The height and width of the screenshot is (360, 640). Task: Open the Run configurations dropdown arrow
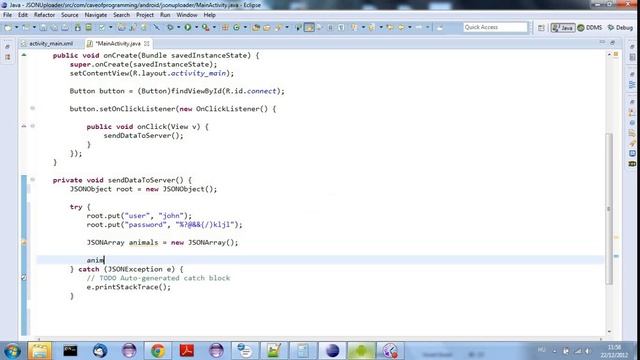[196, 27]
